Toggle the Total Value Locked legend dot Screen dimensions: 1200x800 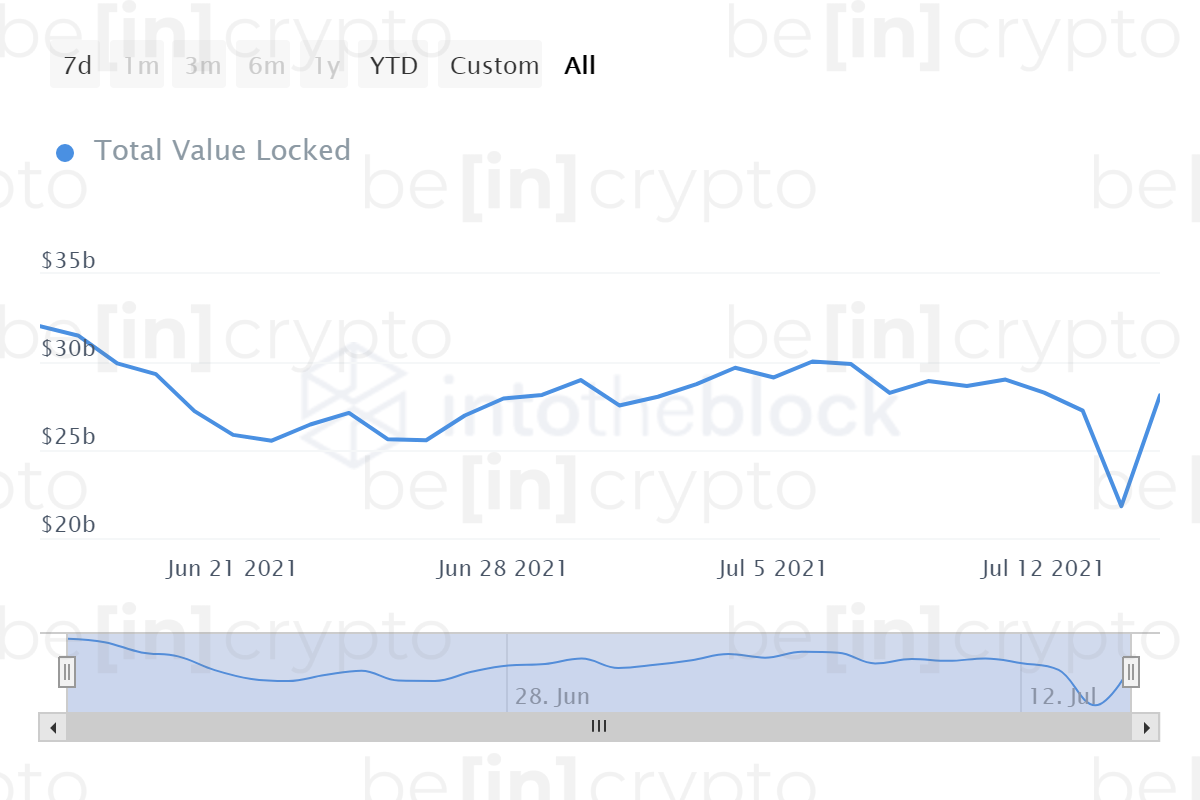[65, 153]
